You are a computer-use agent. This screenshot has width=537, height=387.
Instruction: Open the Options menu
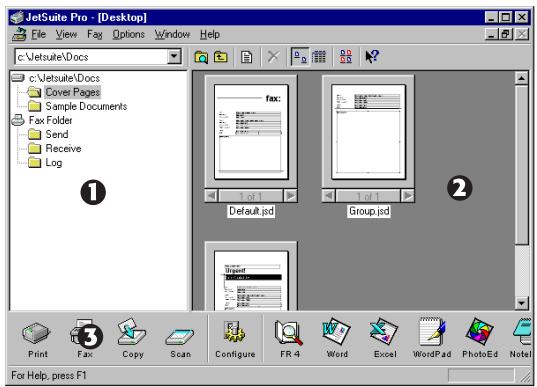click(x=129, y=34)
